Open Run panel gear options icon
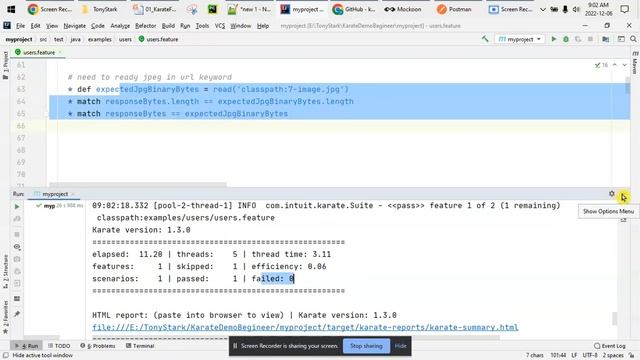Viewport: 640px width, 360px height. (611, 194)
